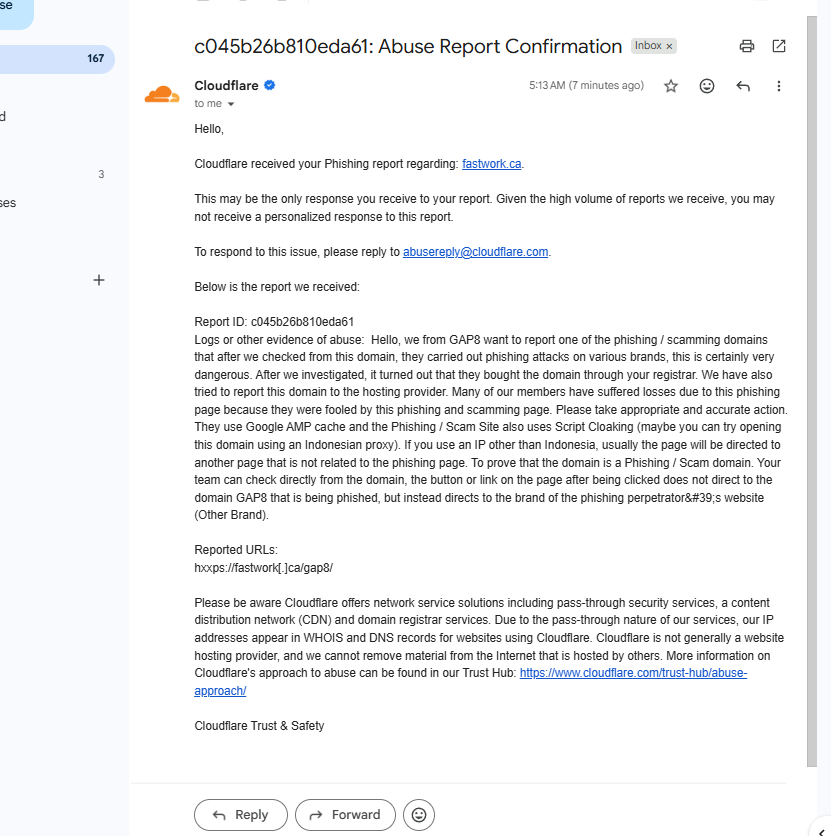Click 'Below is the report we received:' text
The height and width of the screenshot is (836, 831).
pos(277,287)
